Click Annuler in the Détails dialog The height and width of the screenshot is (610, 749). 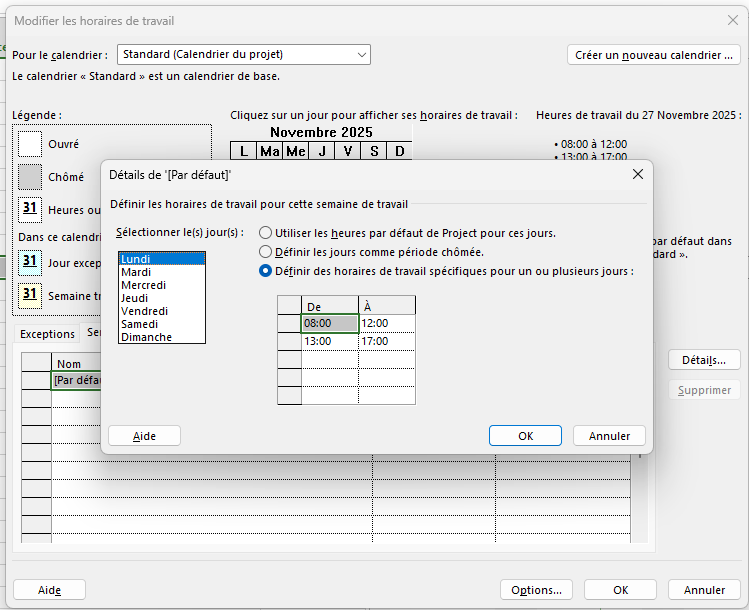[609, 436]
